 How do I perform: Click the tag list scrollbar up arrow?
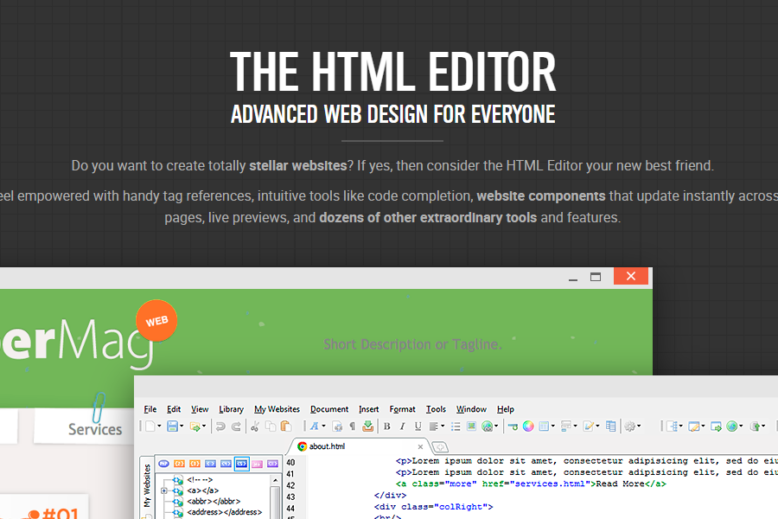[x=275, y=480]
